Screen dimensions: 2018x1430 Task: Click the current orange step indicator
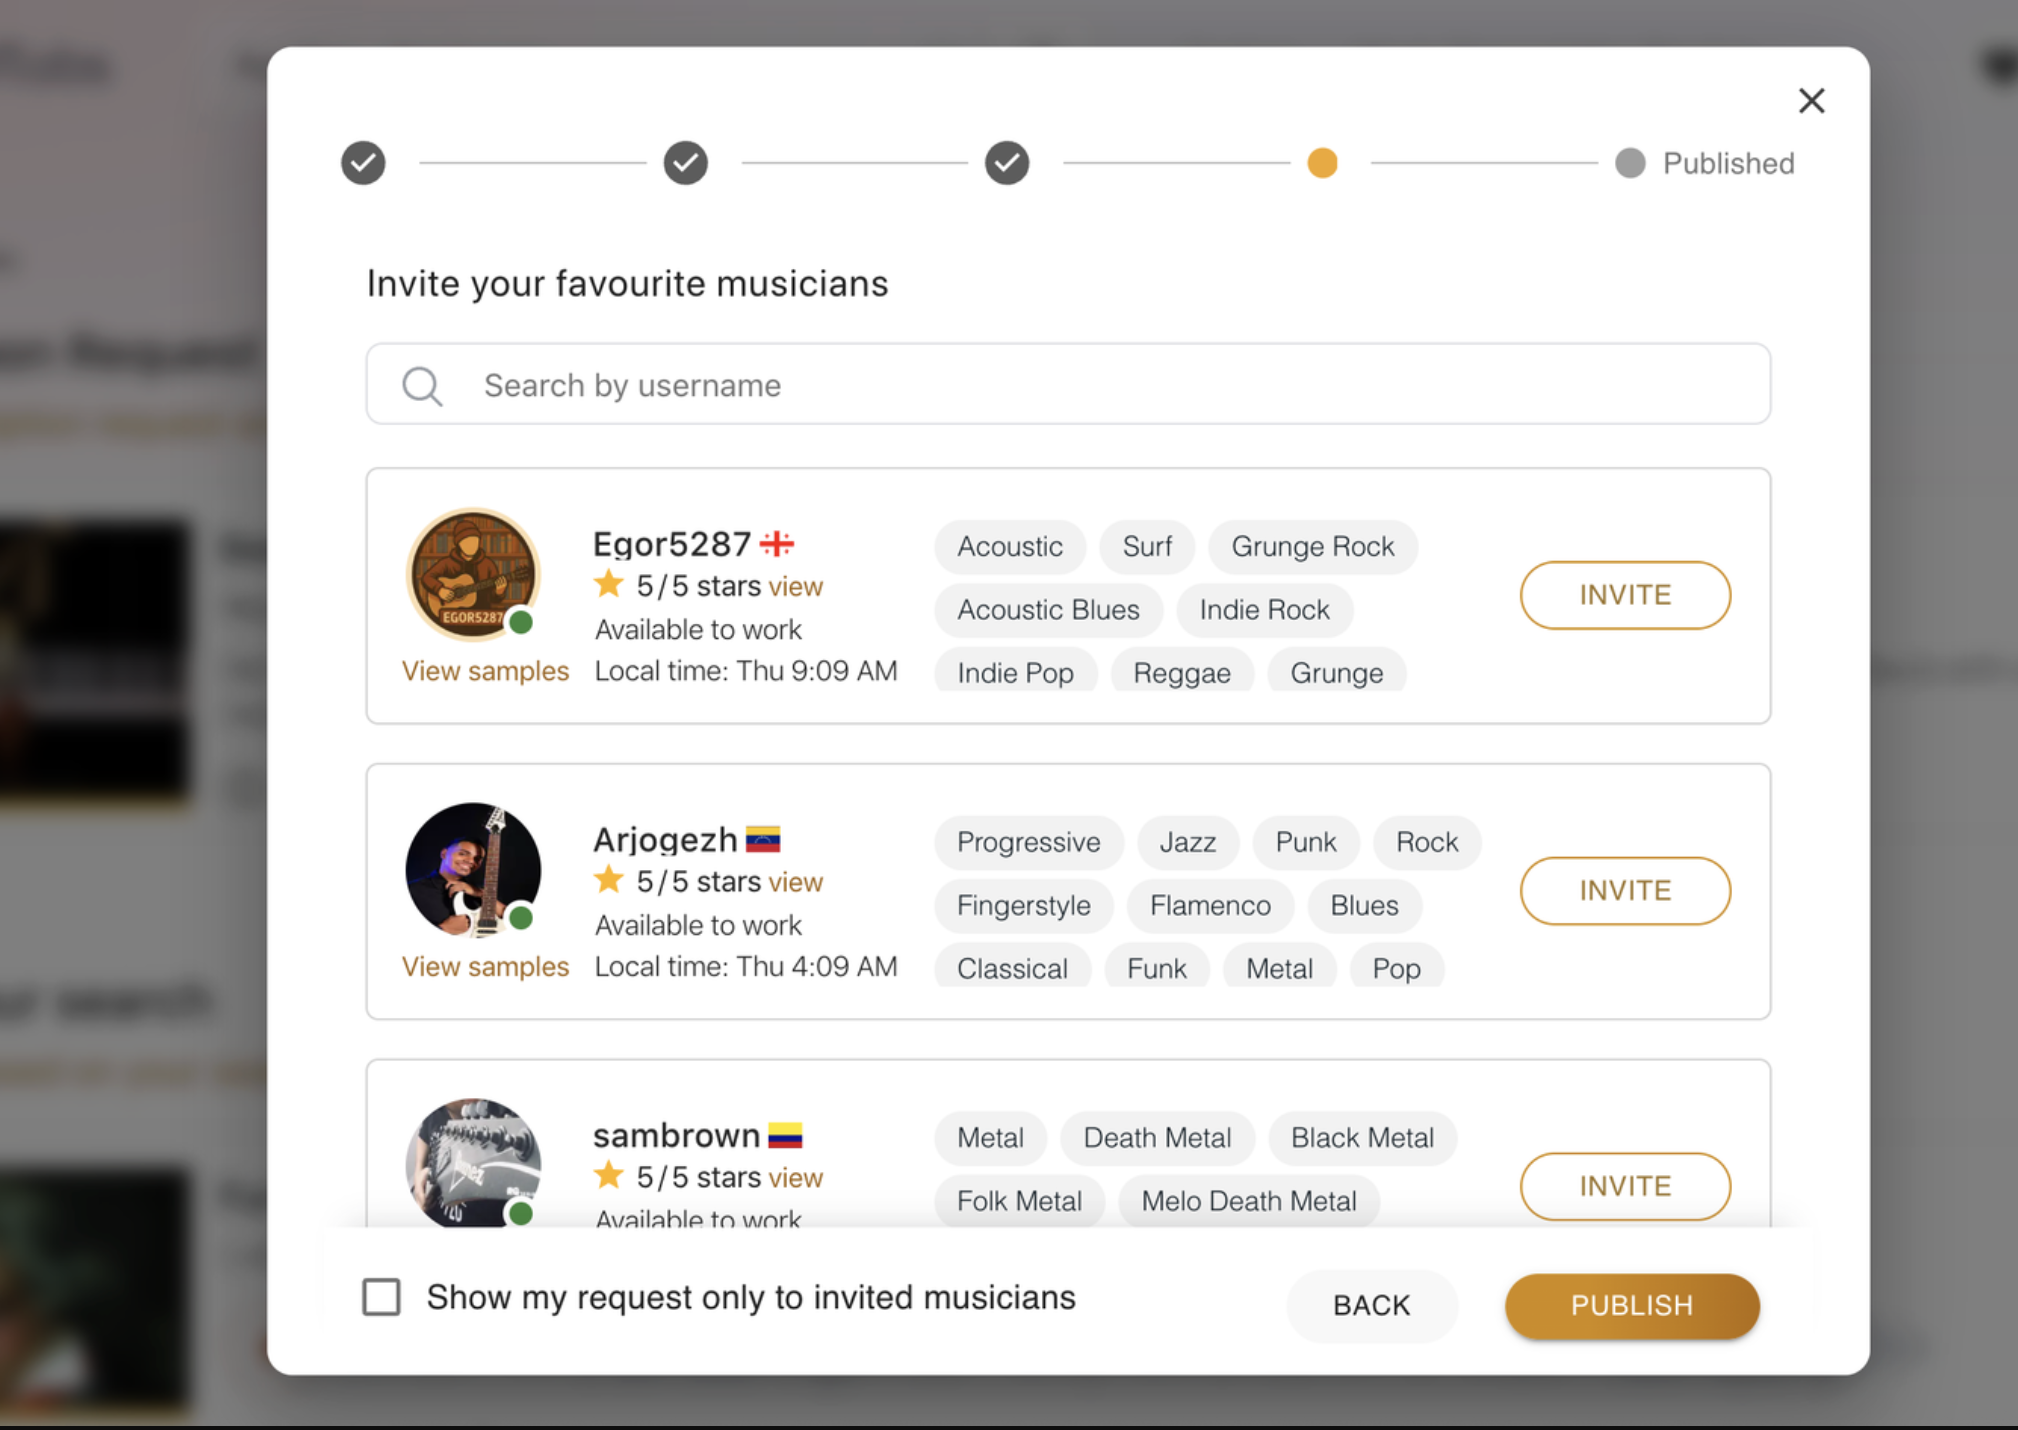1322,163
